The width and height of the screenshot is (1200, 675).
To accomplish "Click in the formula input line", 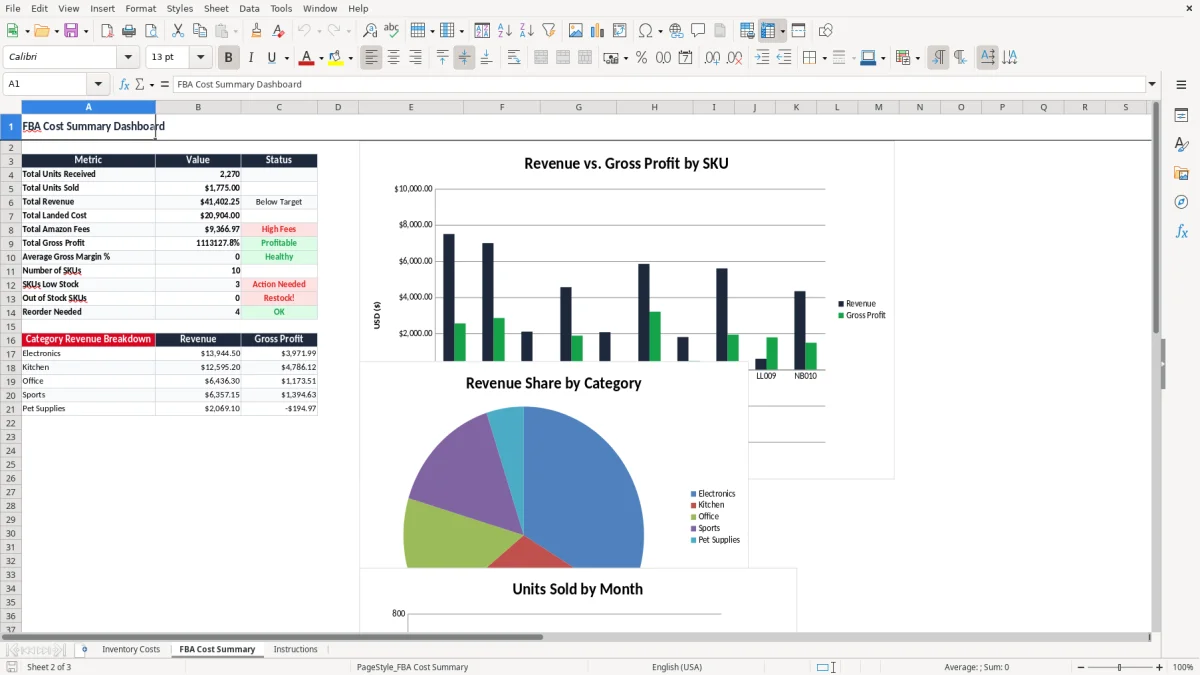I will pos(658,84).
